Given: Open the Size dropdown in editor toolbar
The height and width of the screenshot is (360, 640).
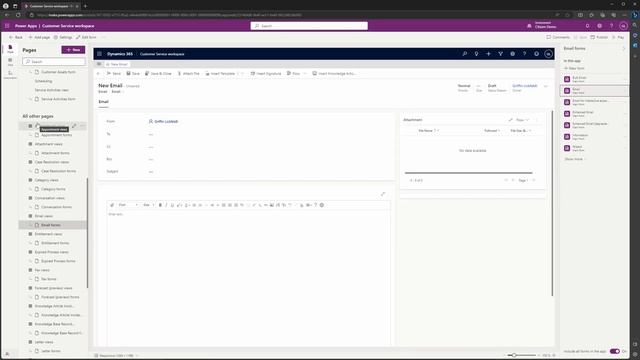Looking at the screenshot, I should (x=148, y=205).
